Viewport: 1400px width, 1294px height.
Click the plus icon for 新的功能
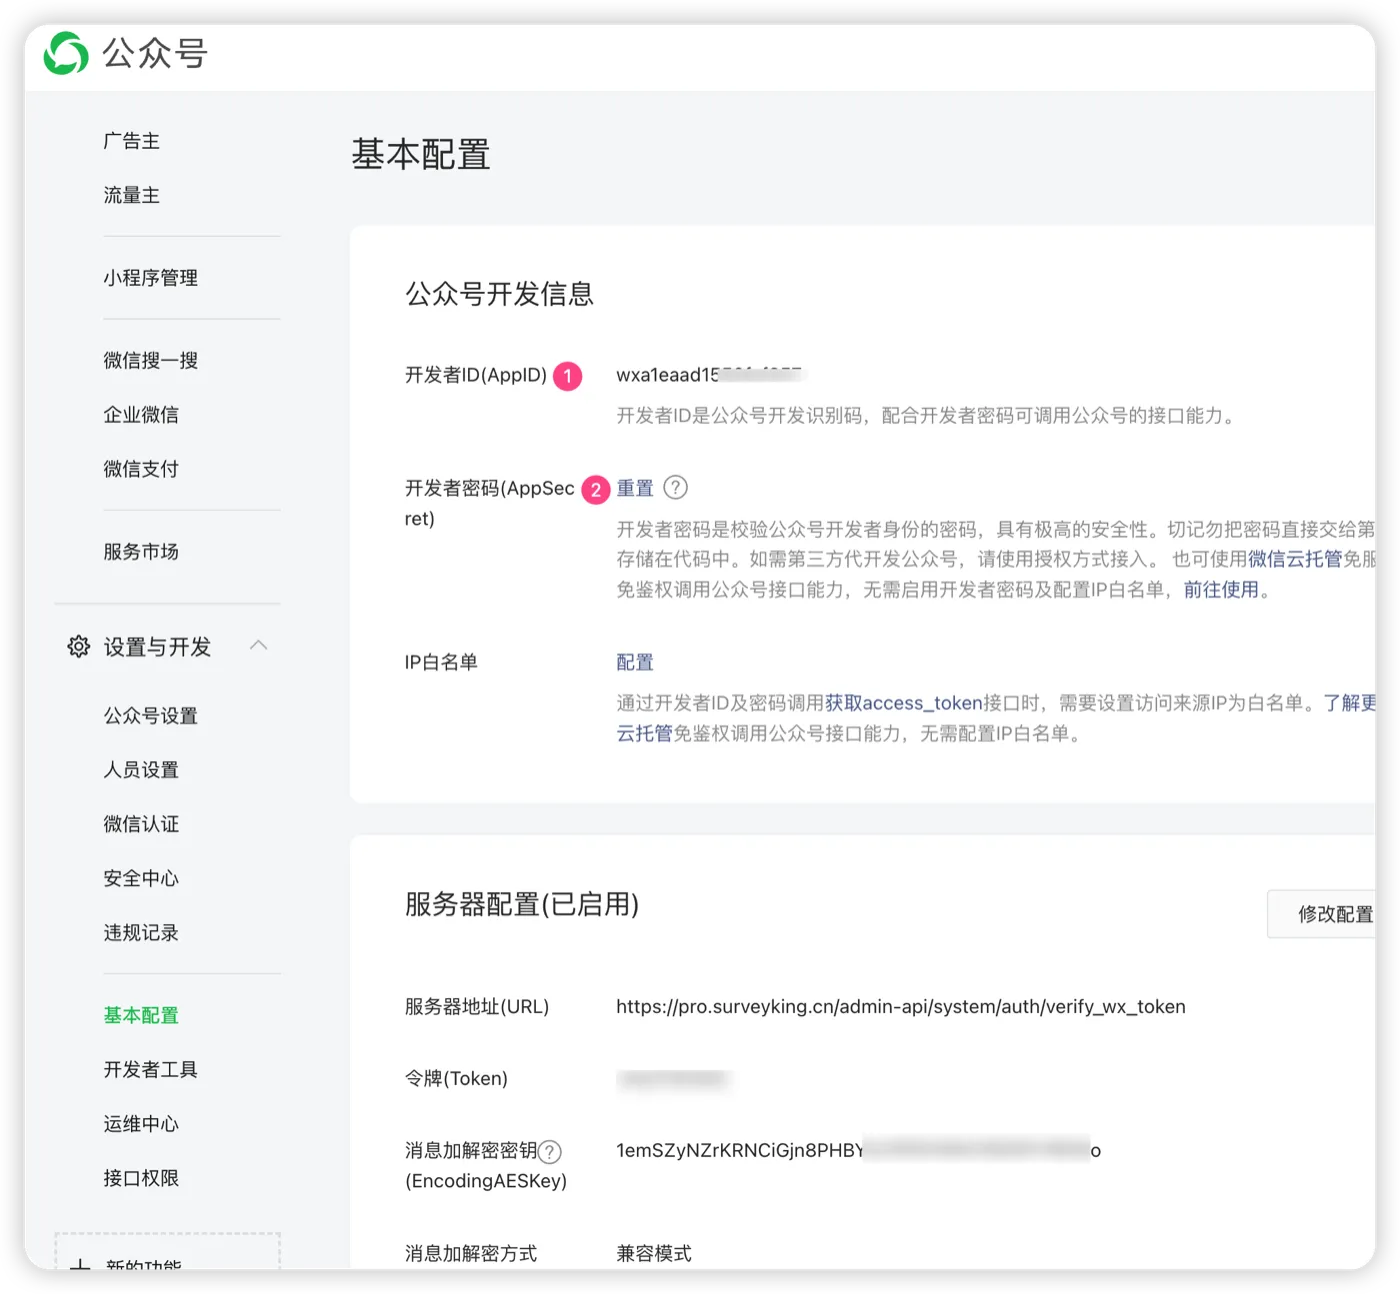(x=80, y=1265)
